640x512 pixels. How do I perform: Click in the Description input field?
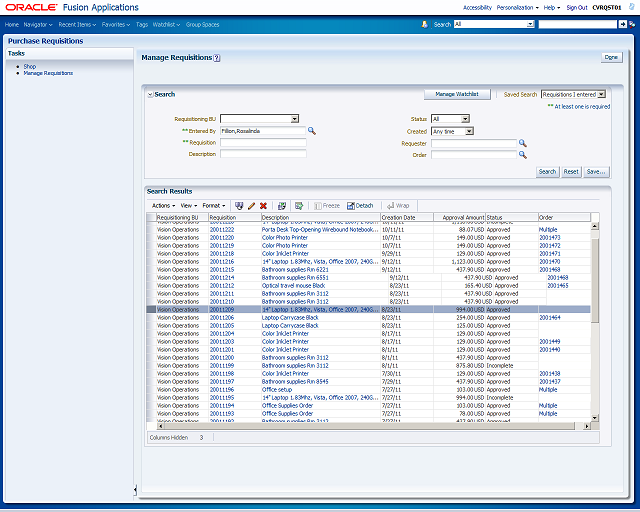tap(263, 154)
